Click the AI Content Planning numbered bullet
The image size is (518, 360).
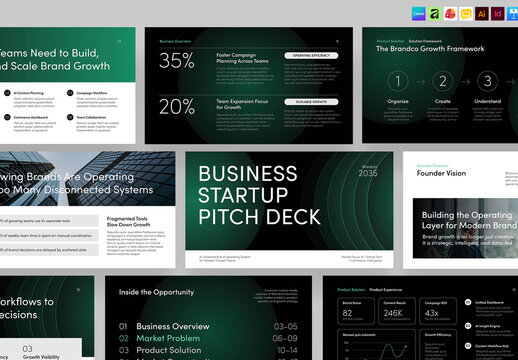click(x=7, y=93)
